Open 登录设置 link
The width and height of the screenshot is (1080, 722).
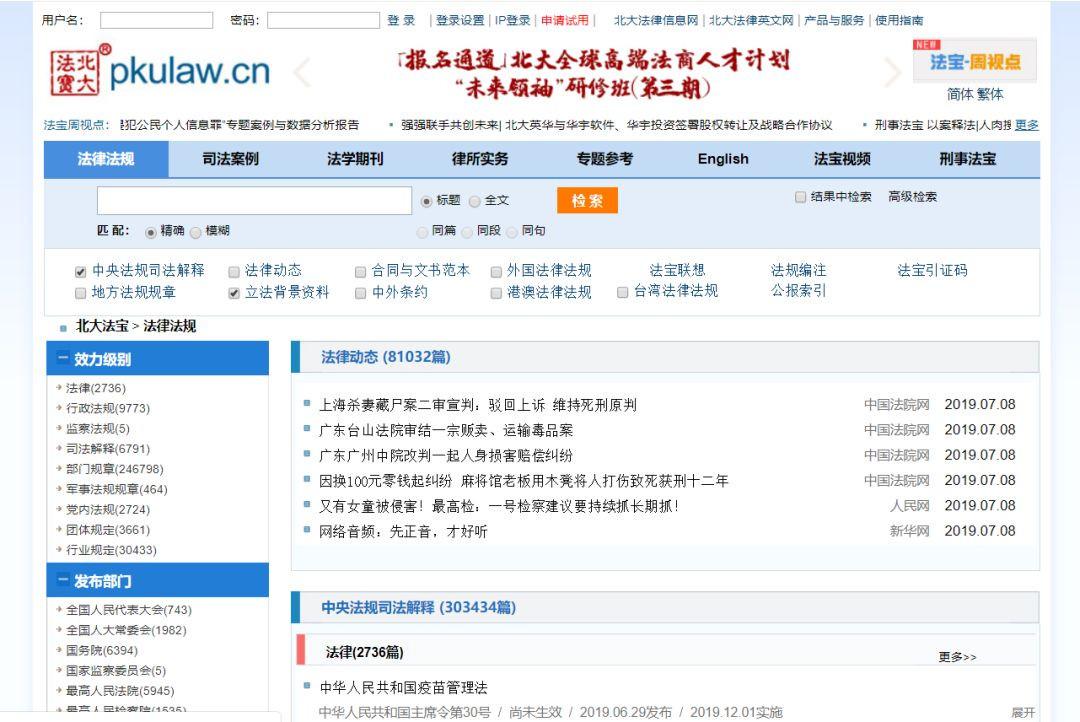pyautogui.click(x=460, y=21)
